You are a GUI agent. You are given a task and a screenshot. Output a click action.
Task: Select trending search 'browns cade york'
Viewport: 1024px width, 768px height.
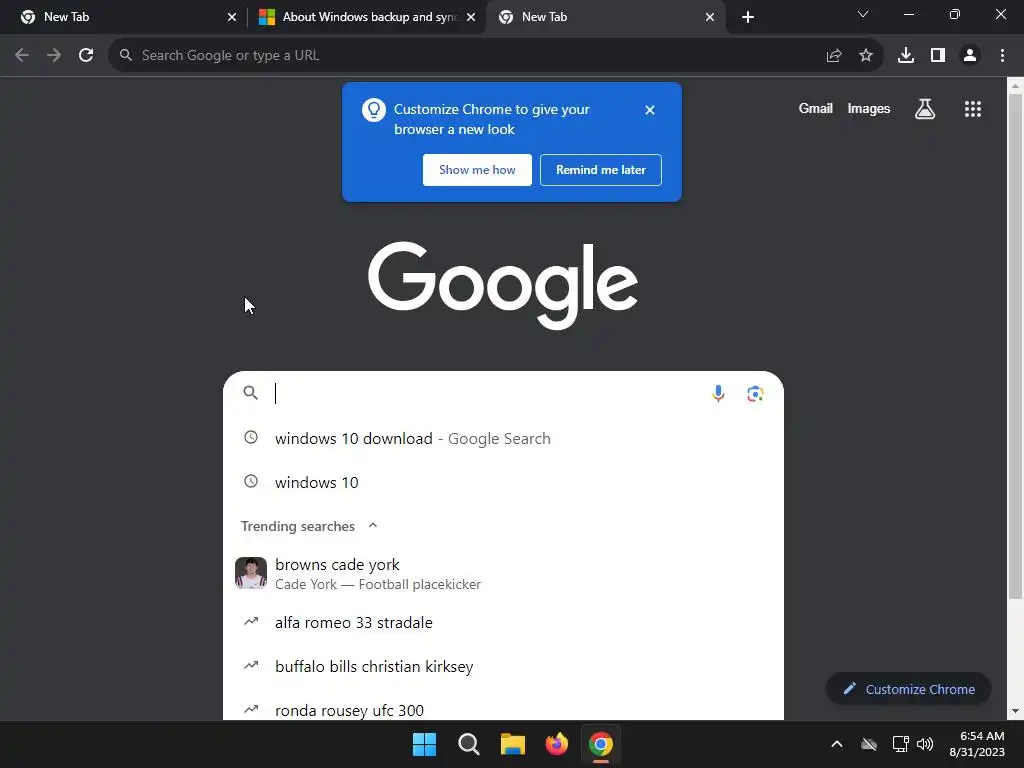(x=503, y=573)
